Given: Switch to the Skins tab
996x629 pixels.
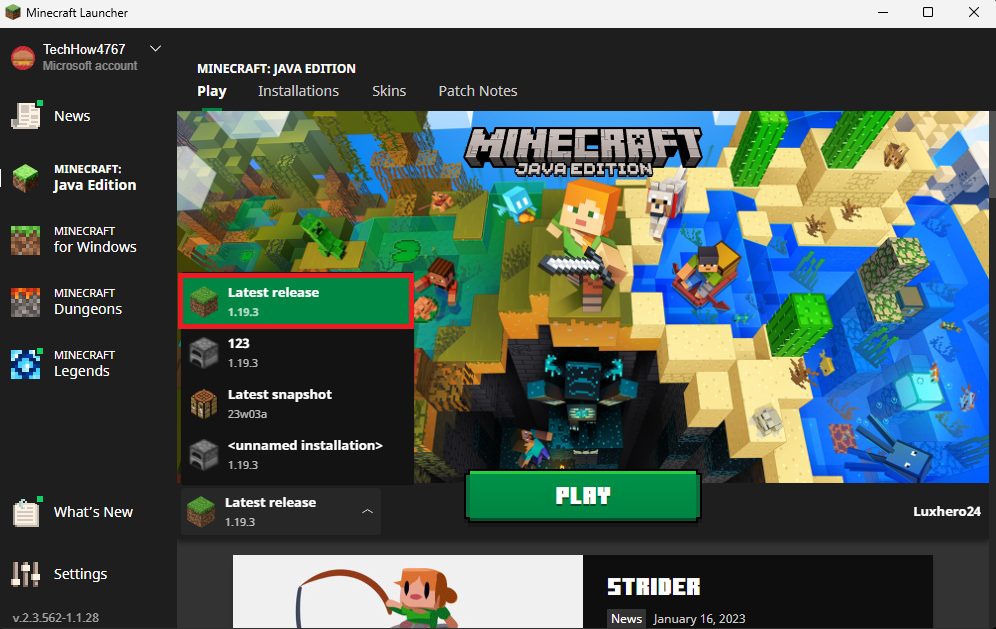Looking at the screenshot, I should point(389,91).
